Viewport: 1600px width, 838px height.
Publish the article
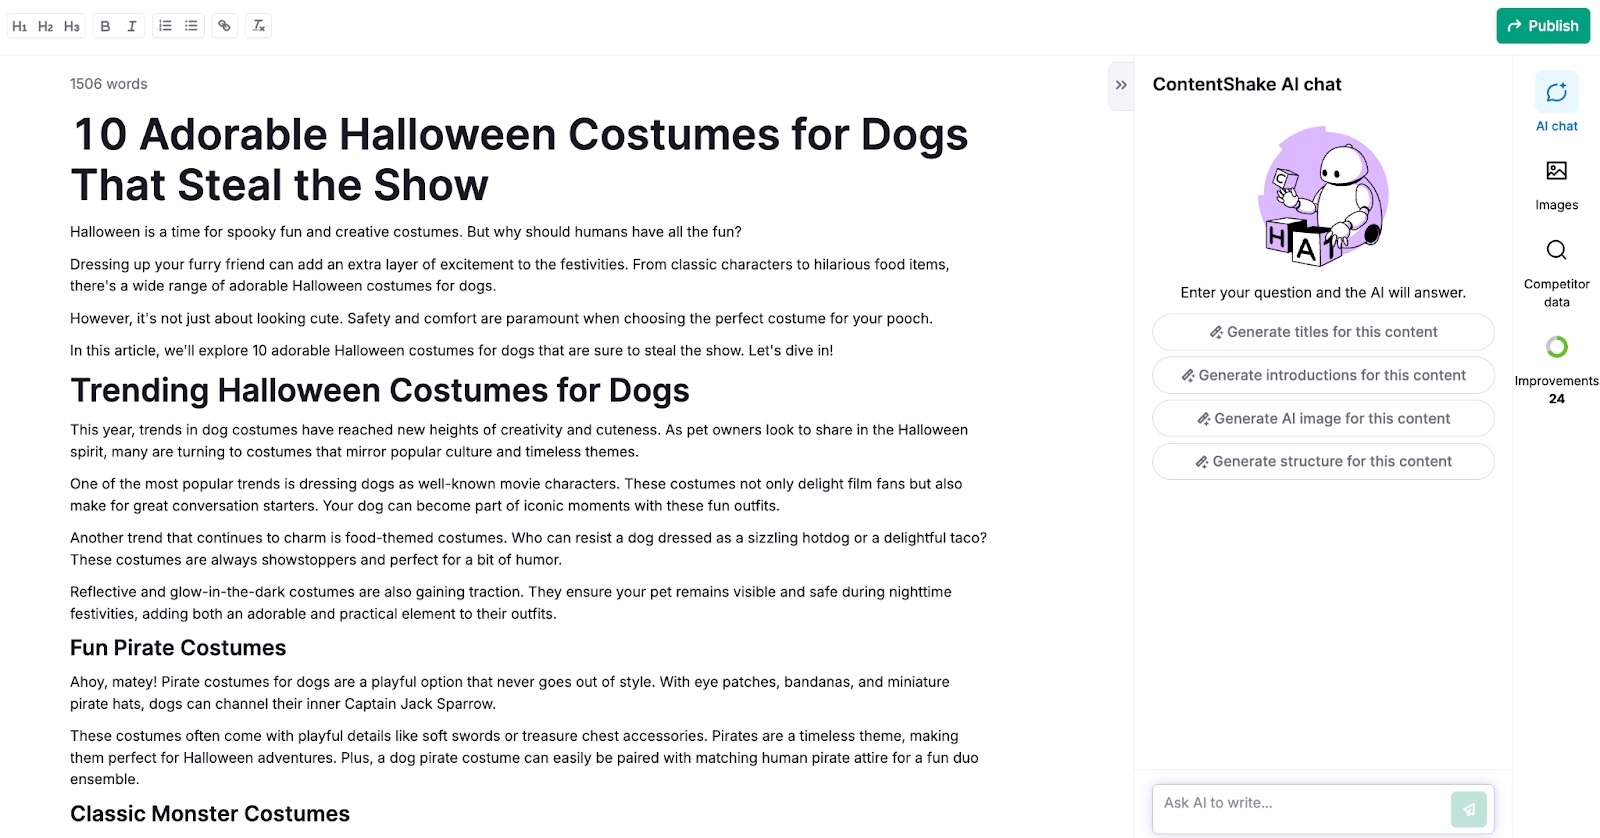(x=1542, y=26)
